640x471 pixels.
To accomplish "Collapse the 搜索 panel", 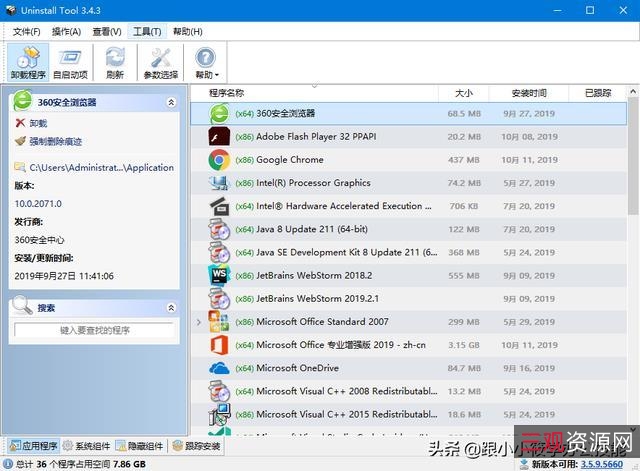I will tap(171, 308).
